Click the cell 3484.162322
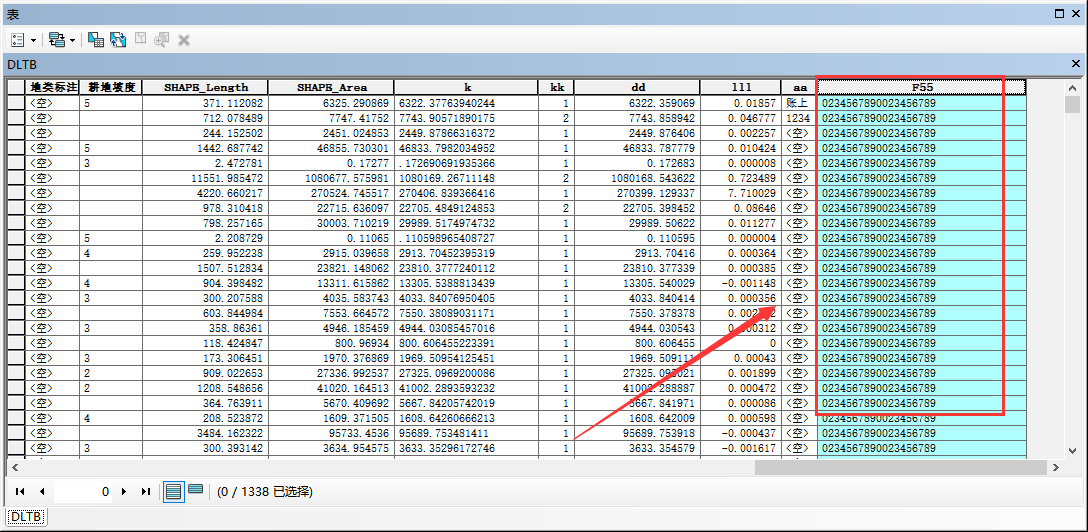Screen dimensions: 1088x532 click(205, 433)
